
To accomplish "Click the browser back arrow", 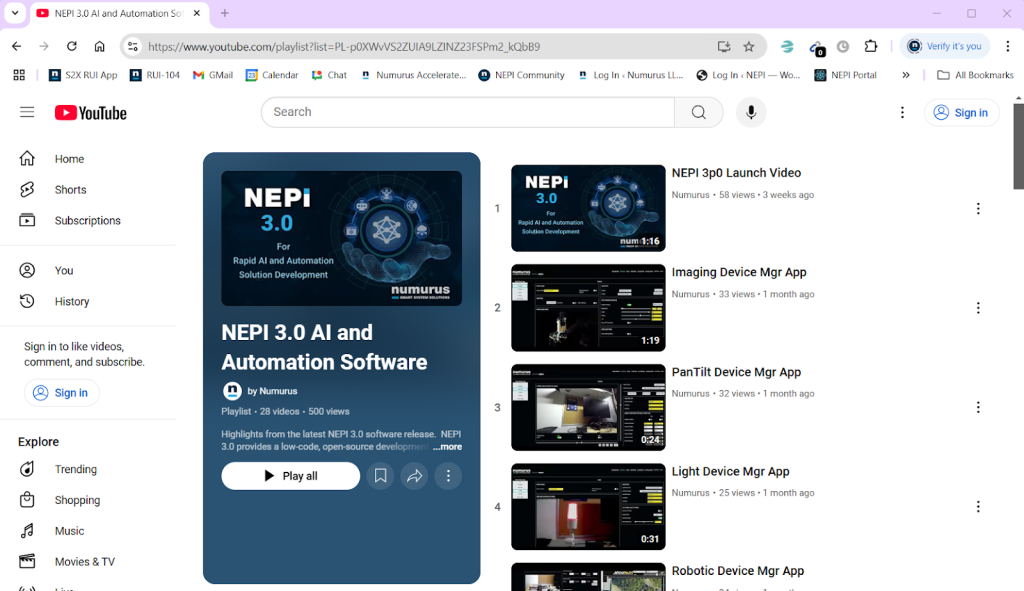I will point(16,46).
